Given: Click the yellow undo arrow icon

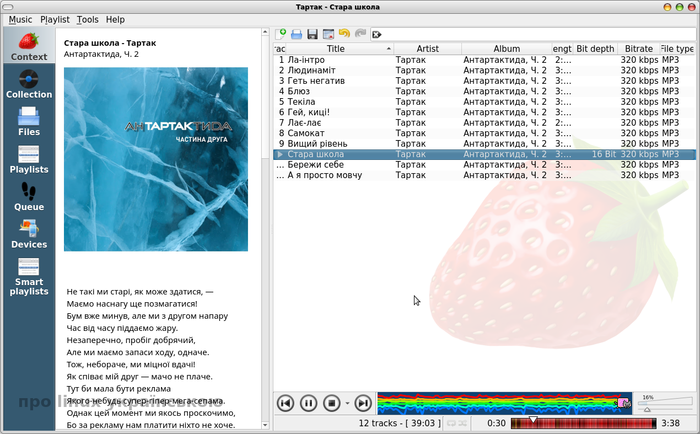Looking at the screenshot, I should (344, 33).
